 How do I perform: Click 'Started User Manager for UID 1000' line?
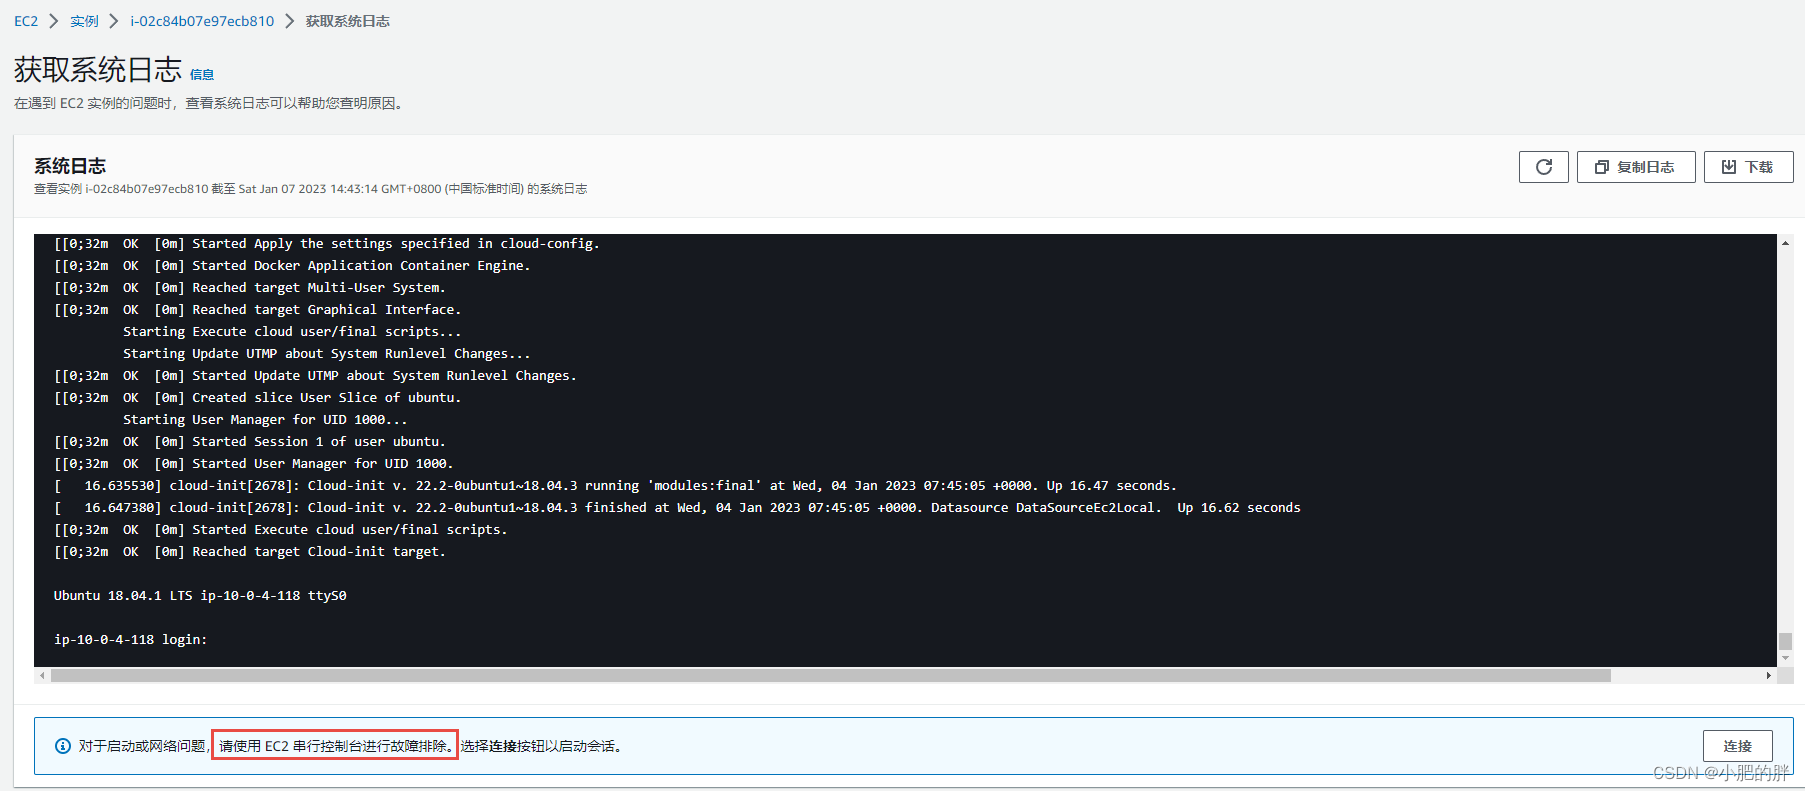[254, 464]
